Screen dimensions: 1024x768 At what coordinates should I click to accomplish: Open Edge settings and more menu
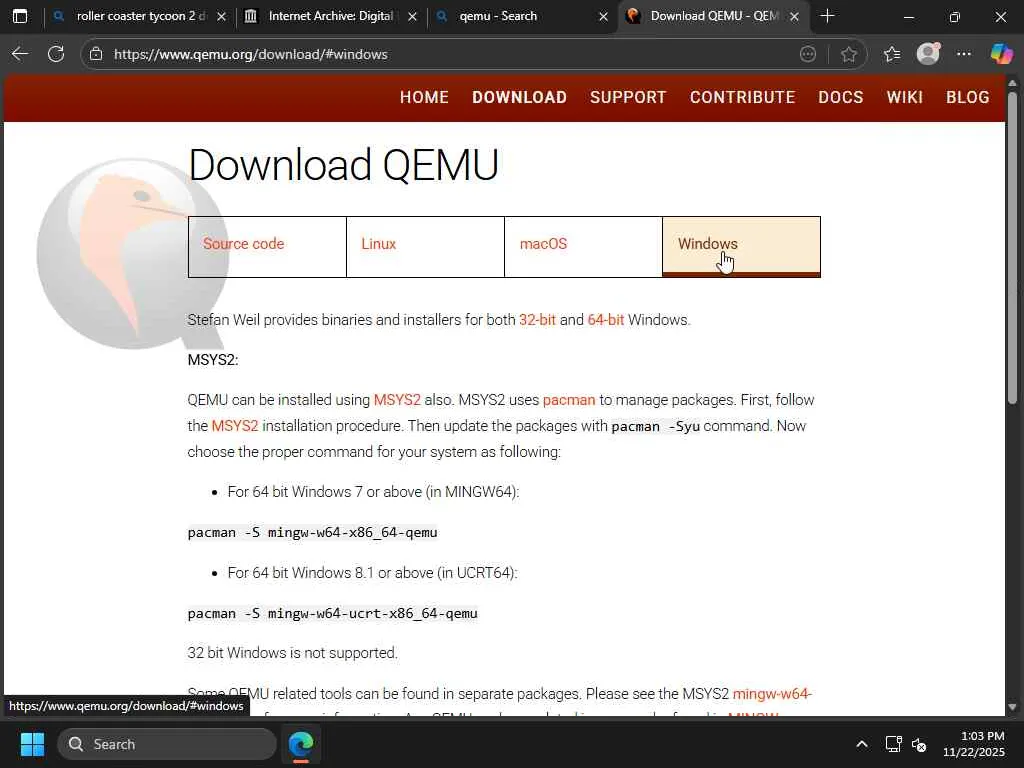(x=963, y=54)
